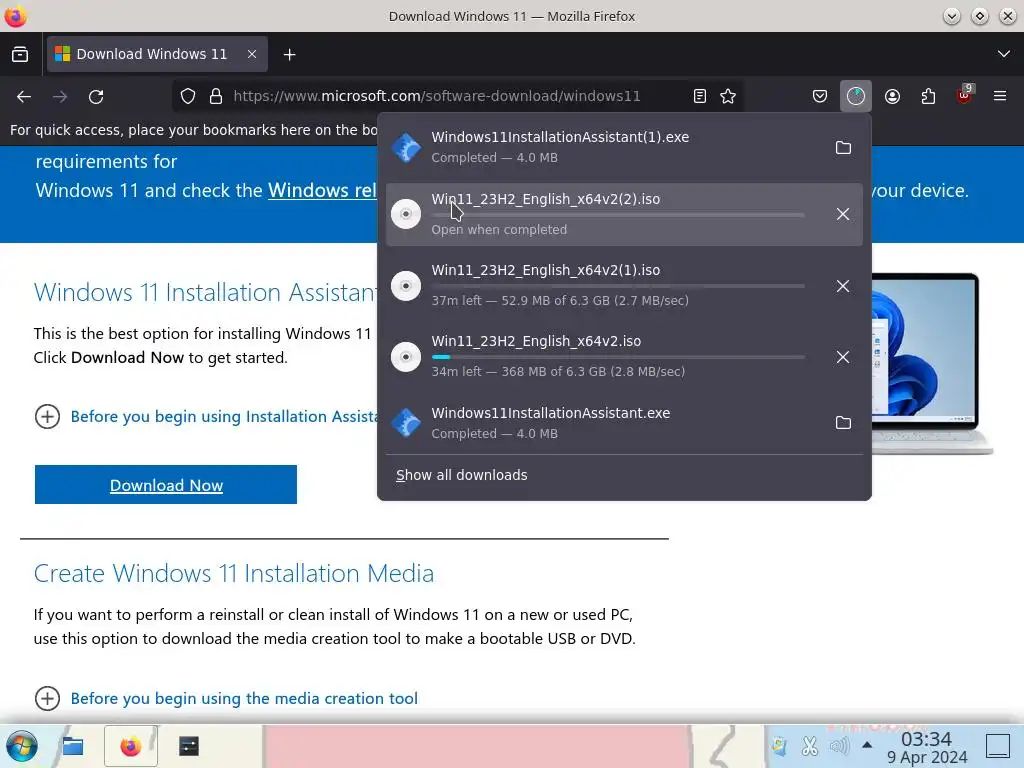The width and height of the screenshot is (1024, 768).
Task: Open the extensions puzzle icon
Action: [x=928, y=97]
